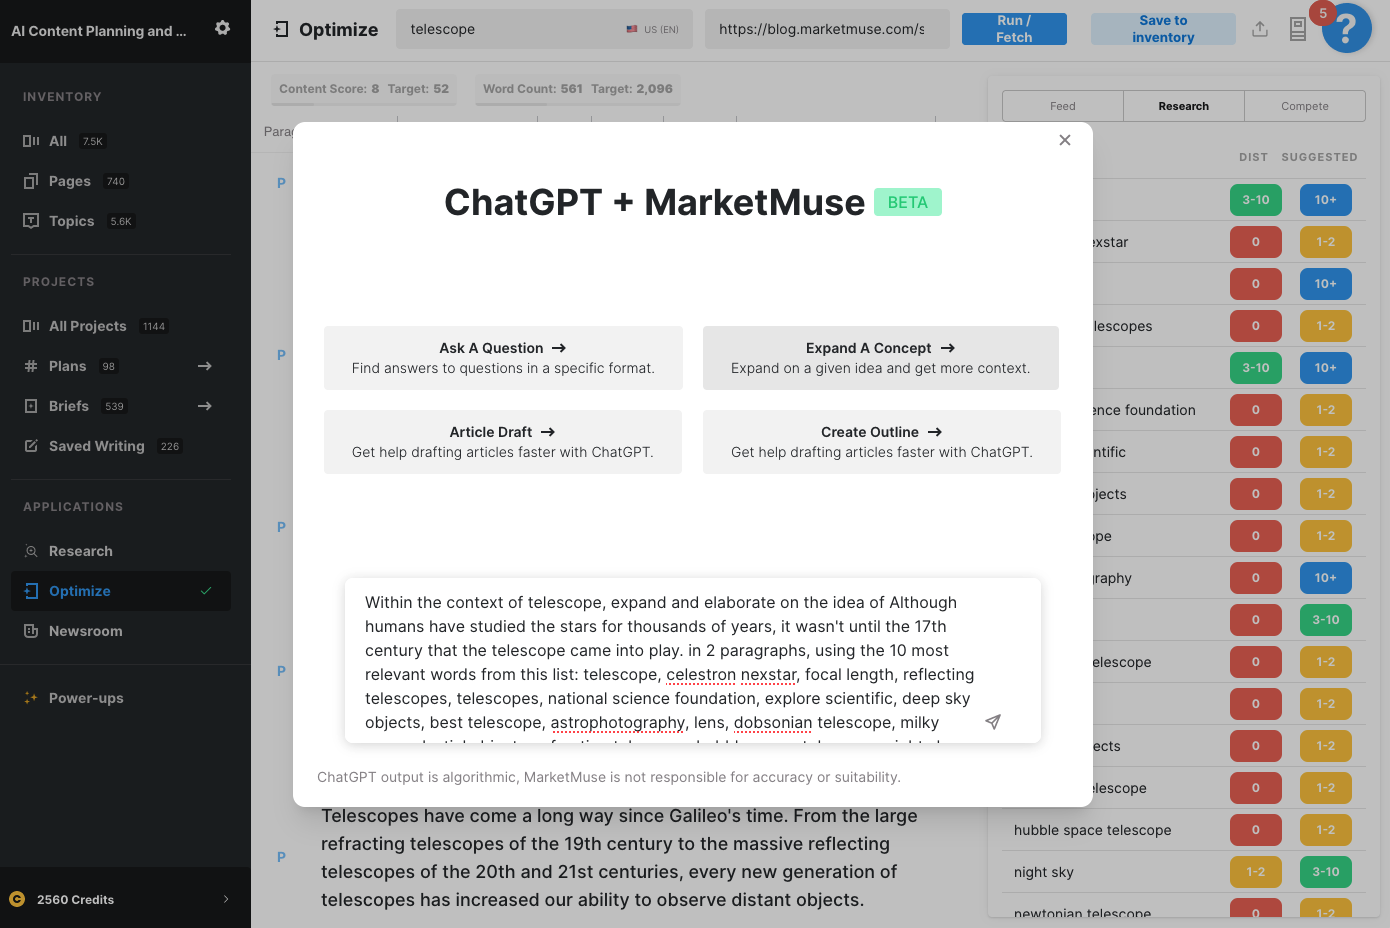Choose the Article Draft card
The height and width of the screenshot is (928, 1390).
click(x=503, y=442)
